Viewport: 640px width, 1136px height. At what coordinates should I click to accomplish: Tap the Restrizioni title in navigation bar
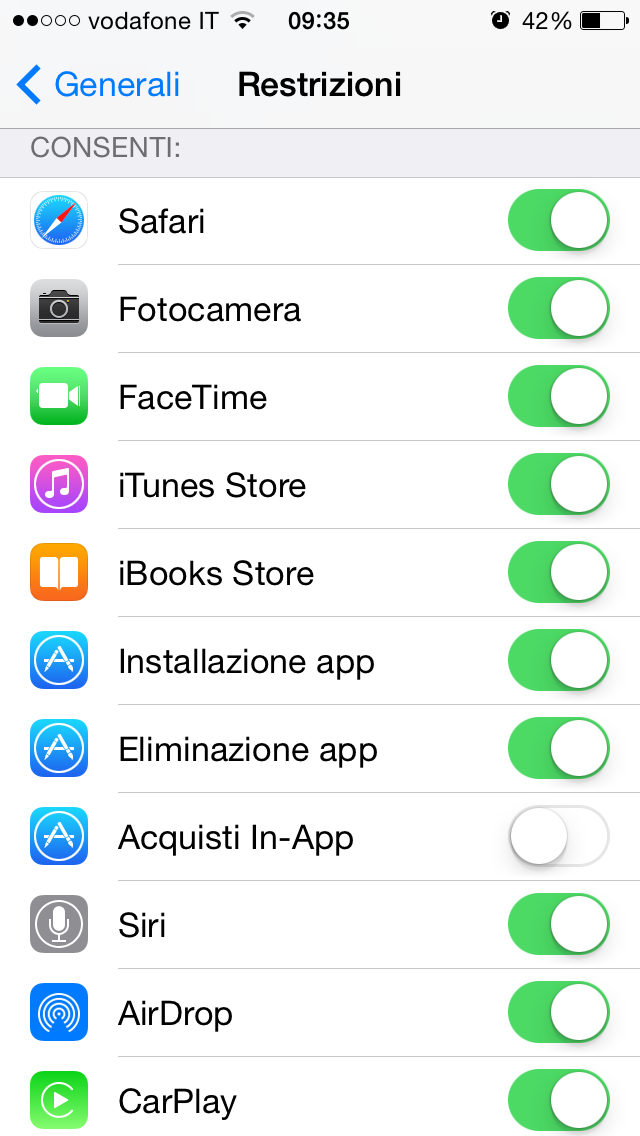[x=320, y=85]
